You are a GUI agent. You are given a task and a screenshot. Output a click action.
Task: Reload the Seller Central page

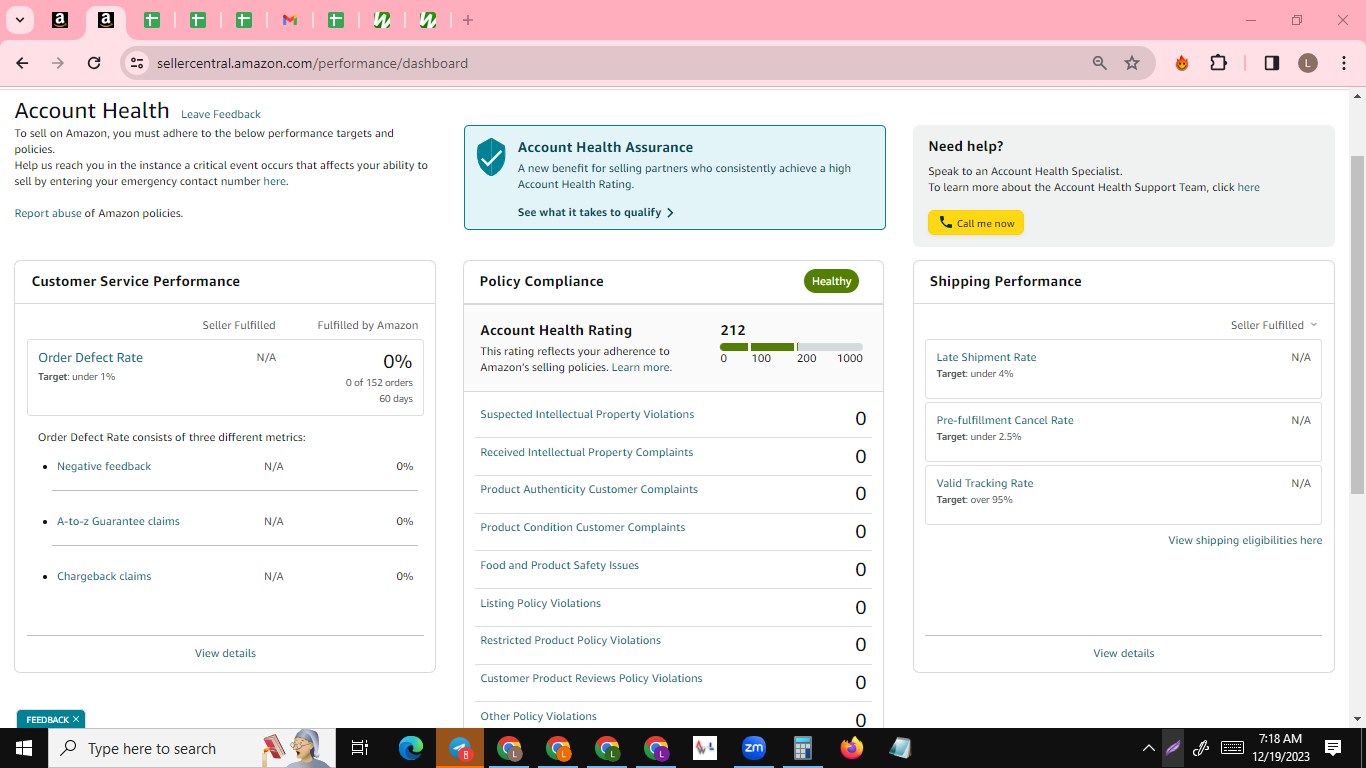point(94,63)
